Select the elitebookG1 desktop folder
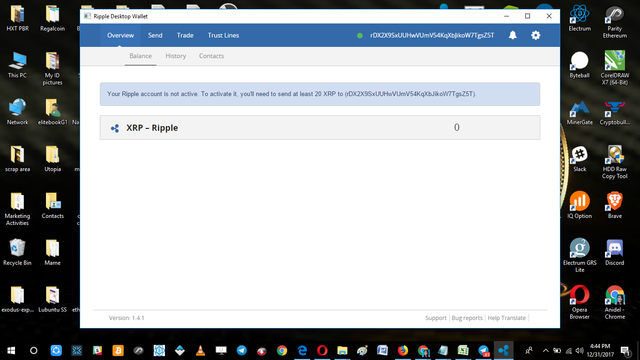Screen dimensions: 640x360 pyautogui.click(x=52, y=112)
